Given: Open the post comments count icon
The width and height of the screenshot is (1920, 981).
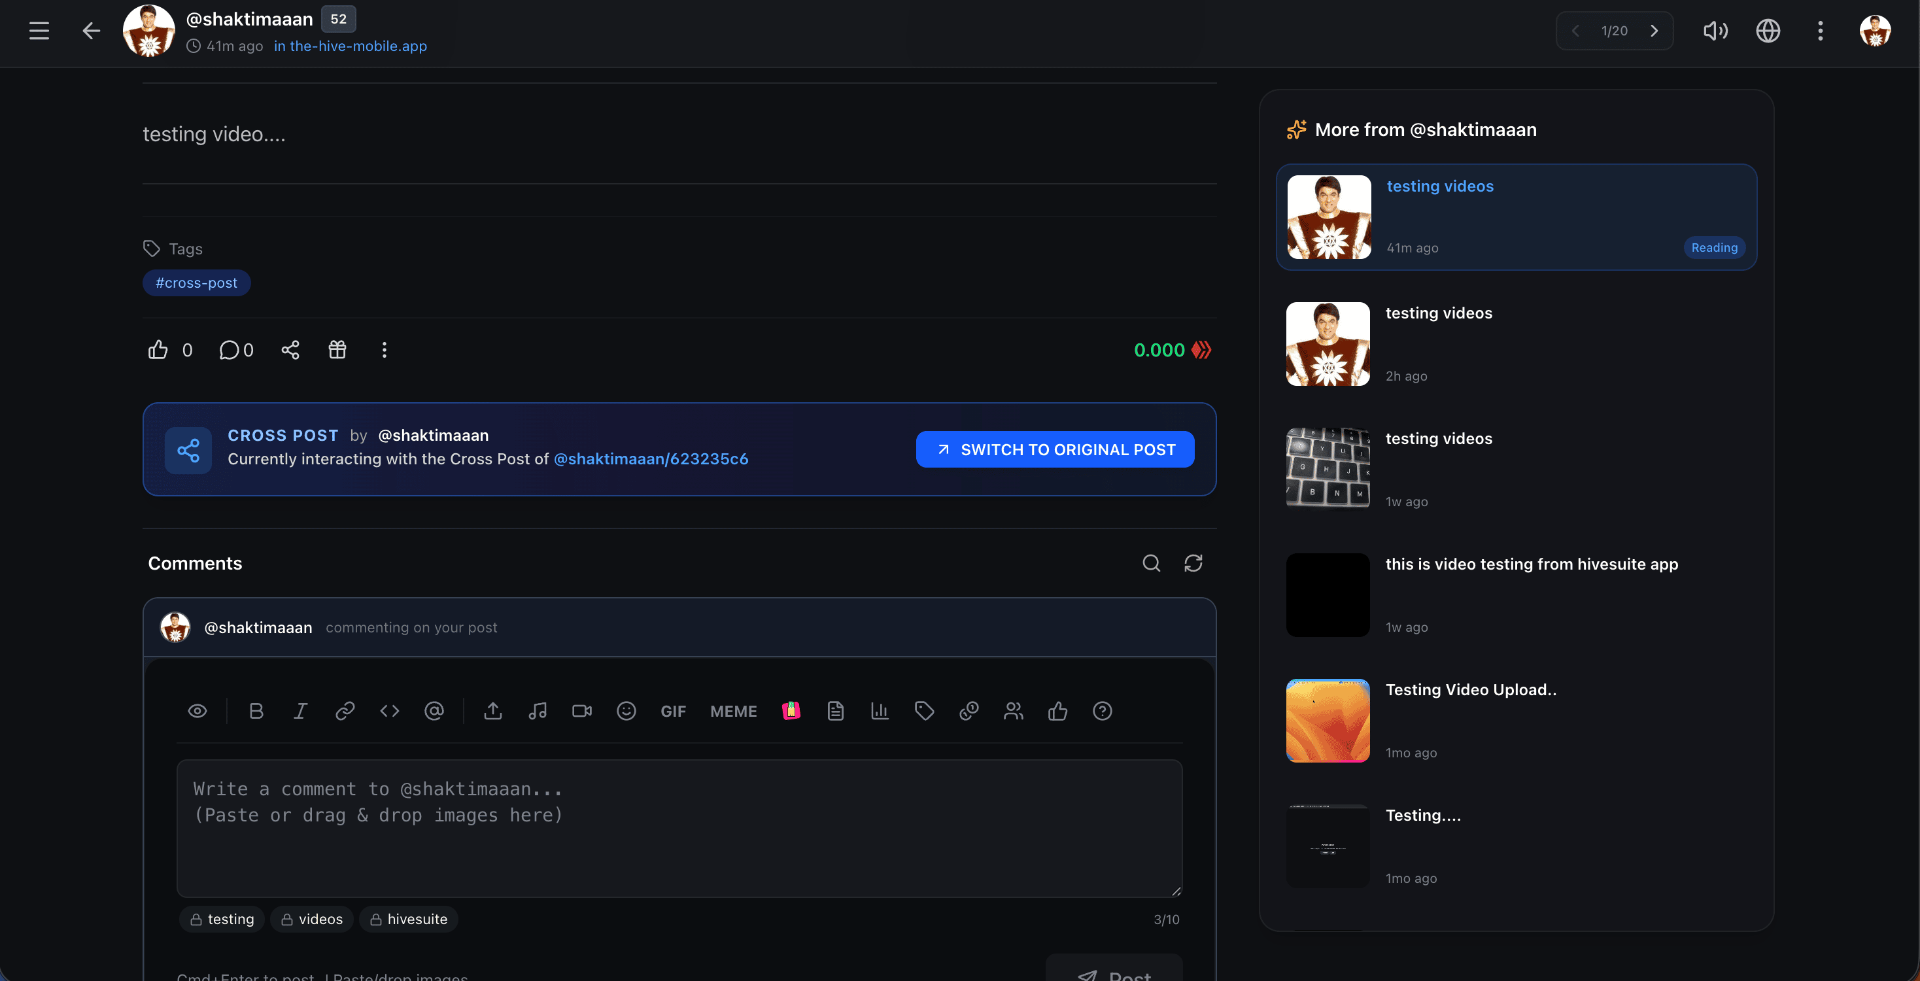Looking at the screenshot, I should point(229,350).
